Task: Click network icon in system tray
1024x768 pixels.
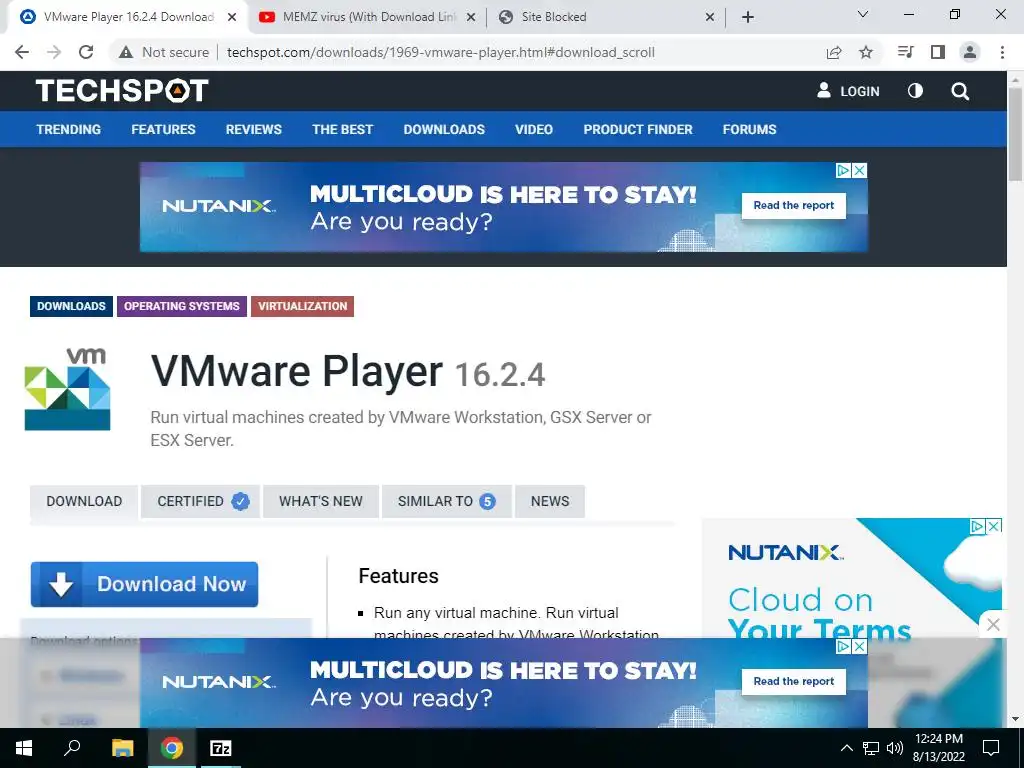Action: (871, 748)
